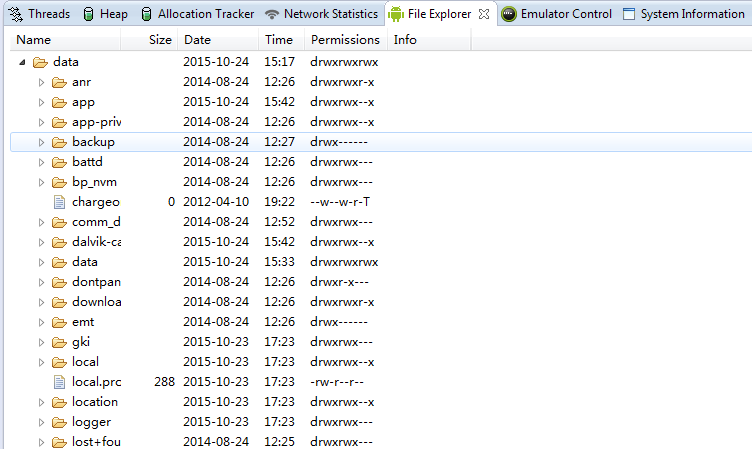Click the dontpan folder icon
Viewport: 752px width, 449px height.
59,283
